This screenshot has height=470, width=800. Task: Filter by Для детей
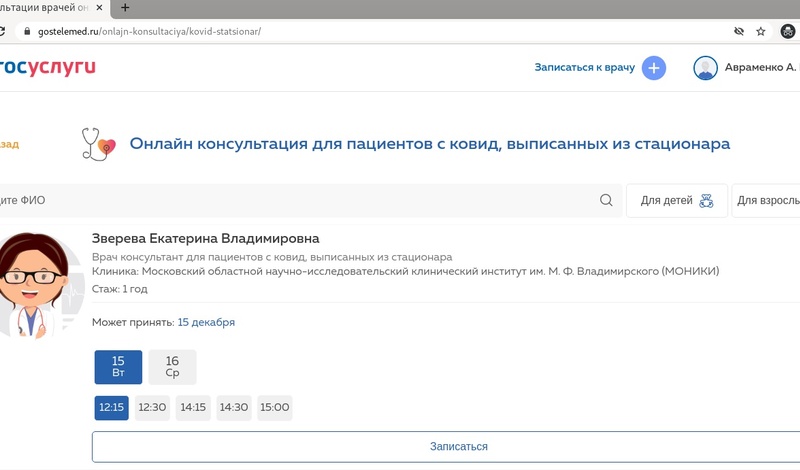(x=677, y=201)
